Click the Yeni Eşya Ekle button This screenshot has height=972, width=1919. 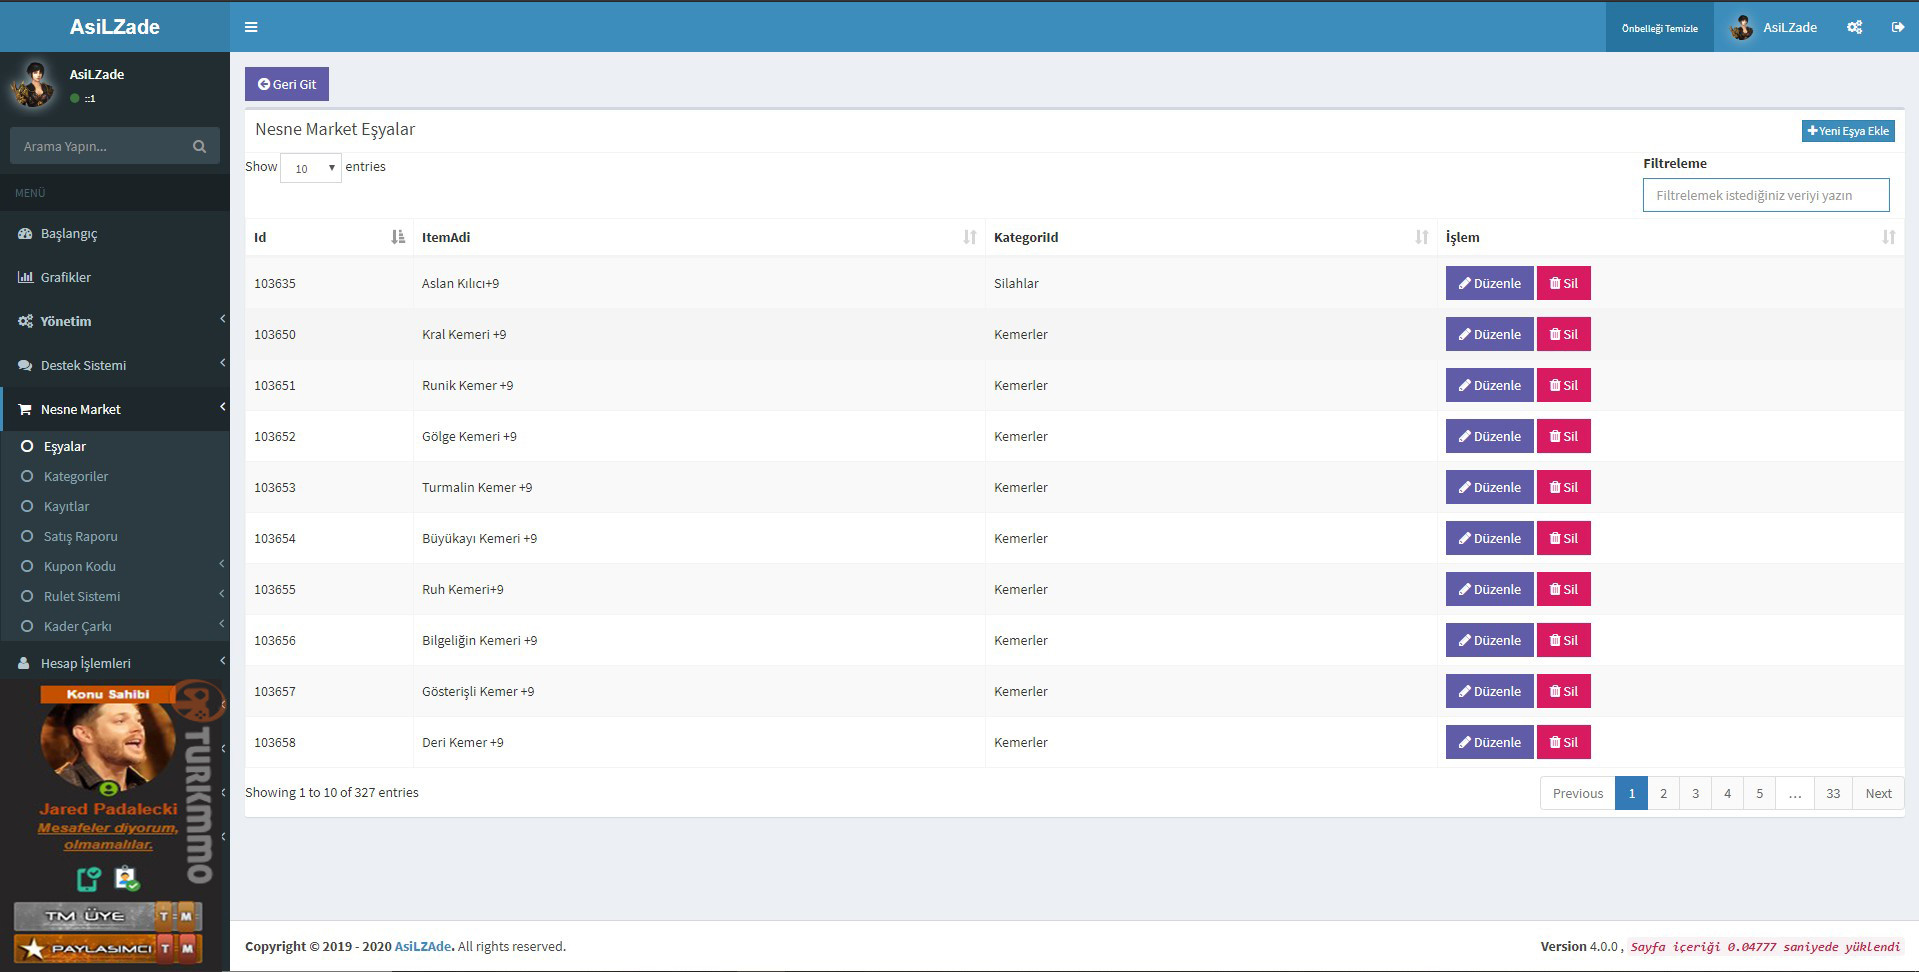point(1848,131)
